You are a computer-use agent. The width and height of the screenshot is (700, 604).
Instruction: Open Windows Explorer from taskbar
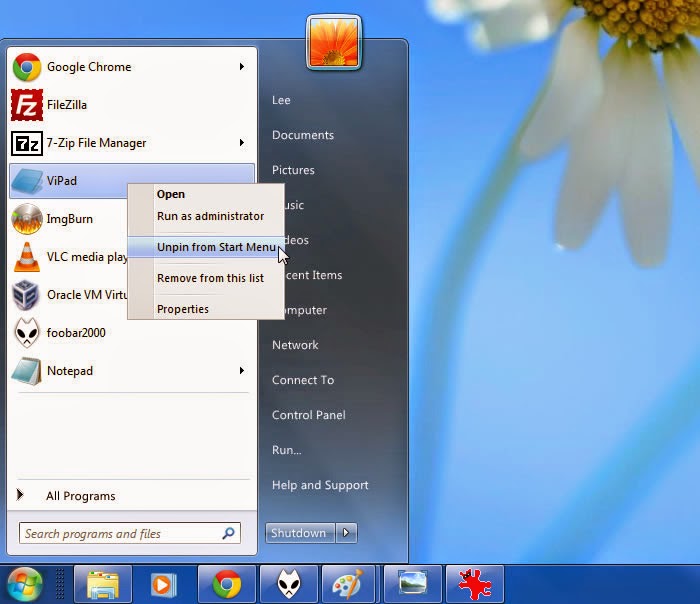103,584
